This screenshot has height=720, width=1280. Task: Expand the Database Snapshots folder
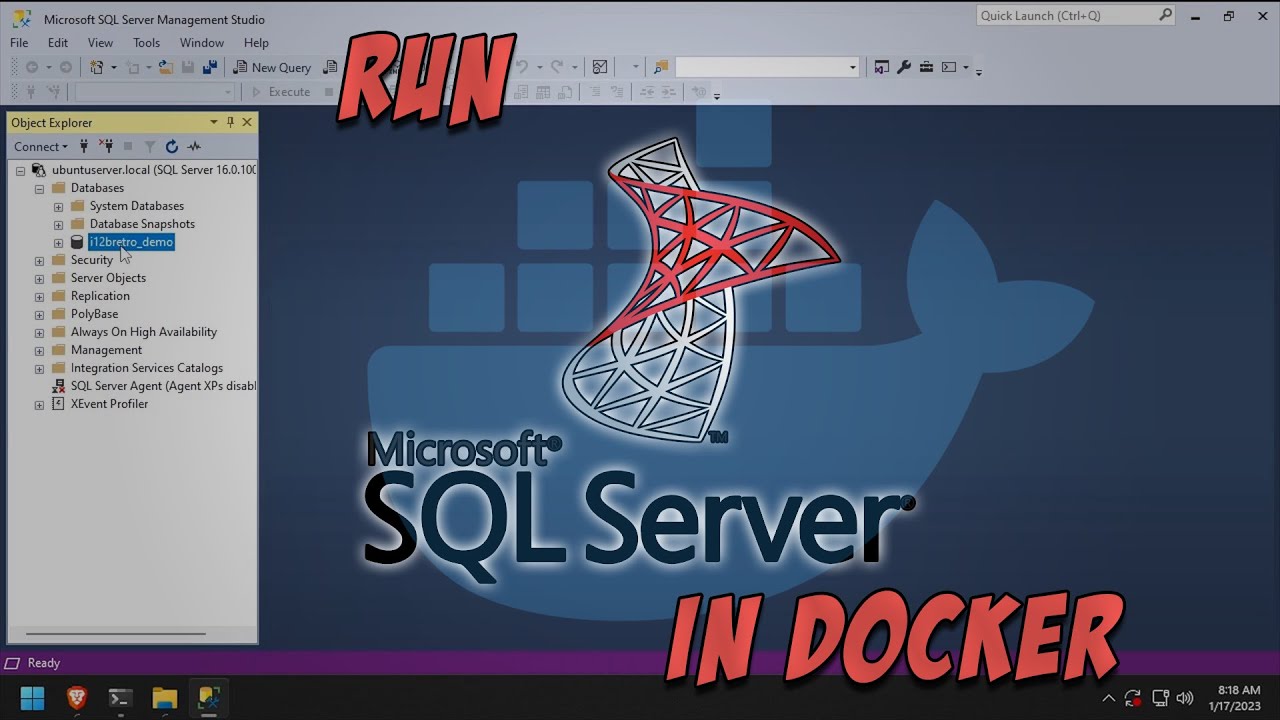coord(58,224)
